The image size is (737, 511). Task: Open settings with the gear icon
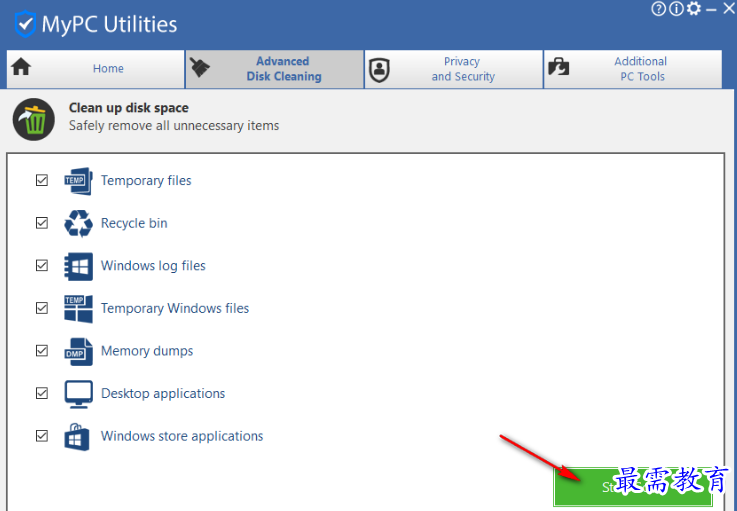pyautogui.click(x=694, y=8)
